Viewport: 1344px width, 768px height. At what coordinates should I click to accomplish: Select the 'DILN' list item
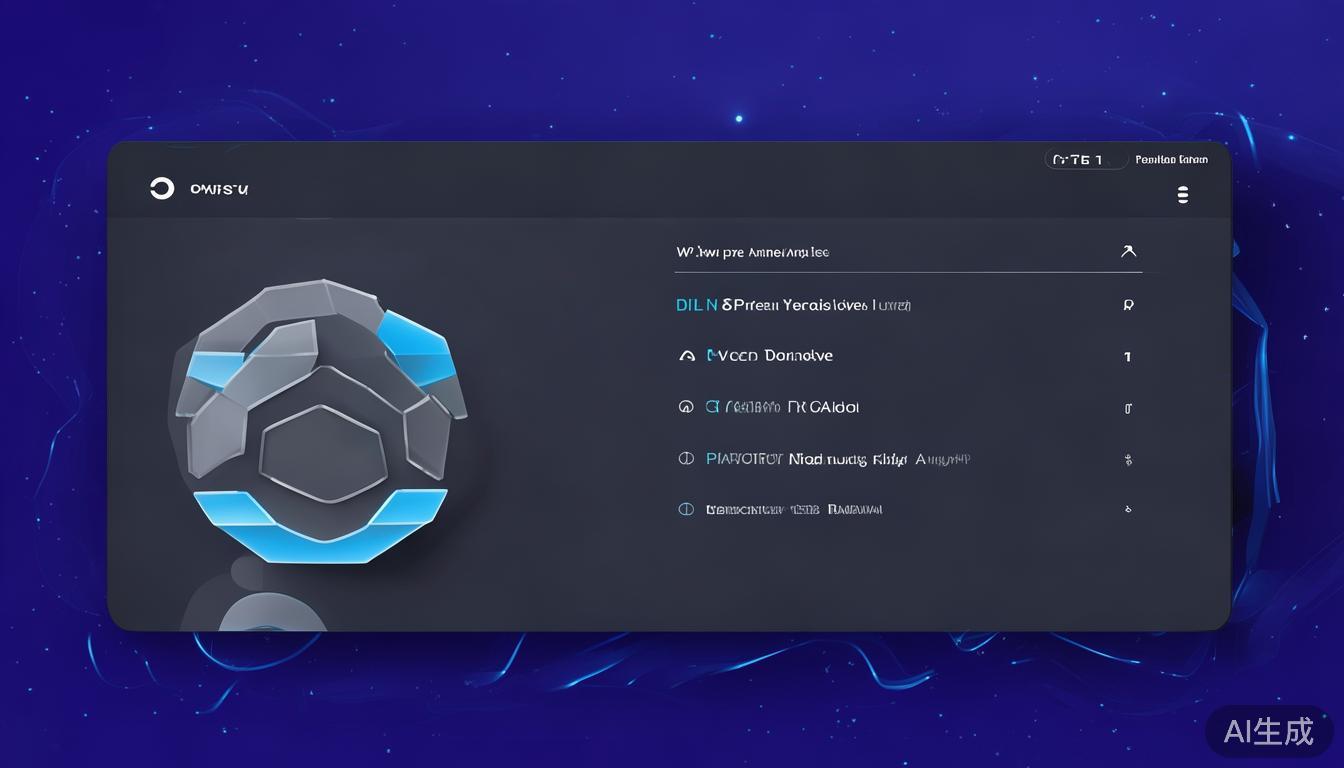(x=793, y=305)
